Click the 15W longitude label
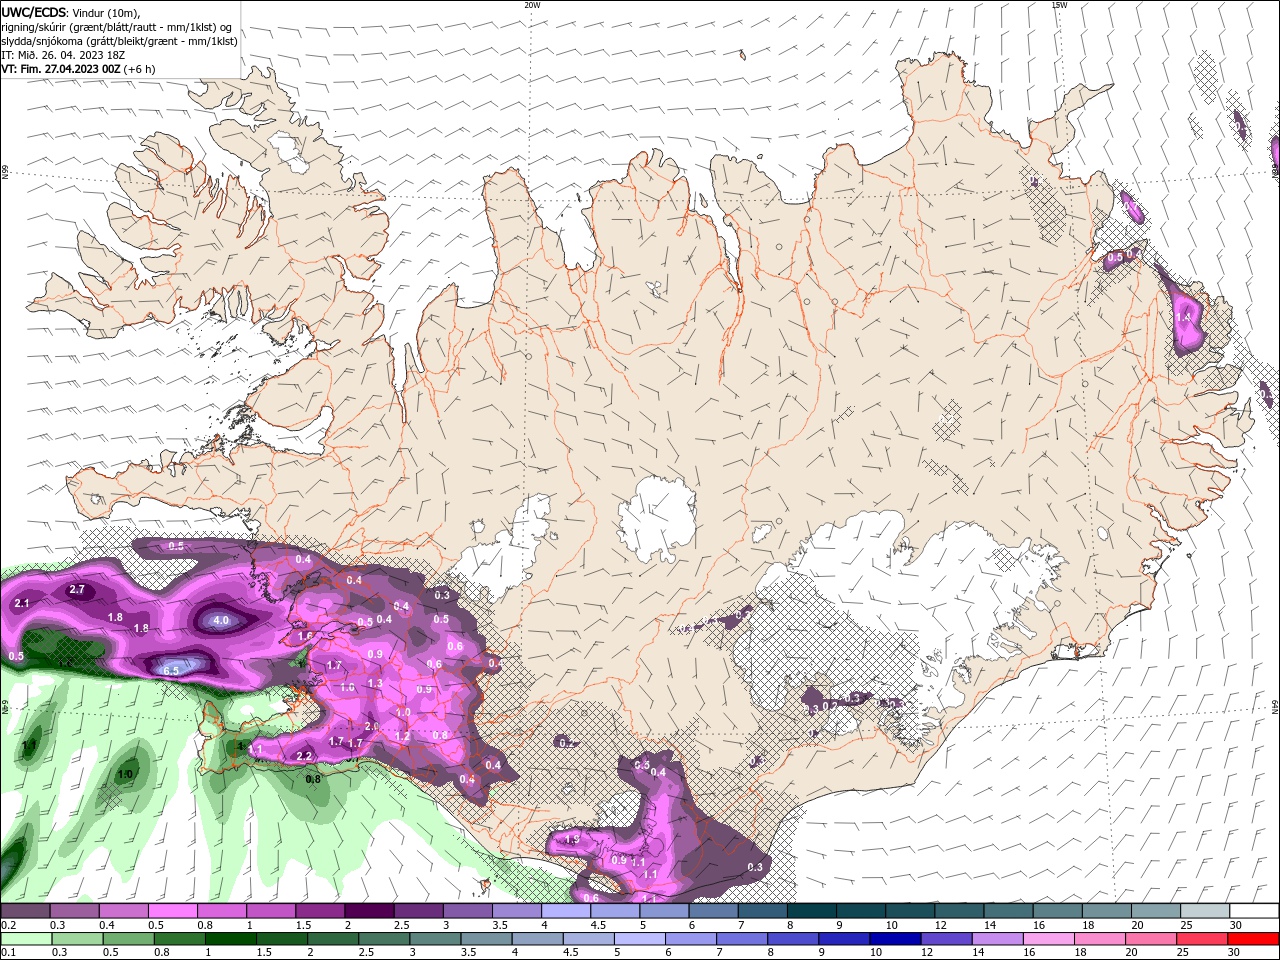This screenshot has height=960, width=1280. [x=1059, y=5]
